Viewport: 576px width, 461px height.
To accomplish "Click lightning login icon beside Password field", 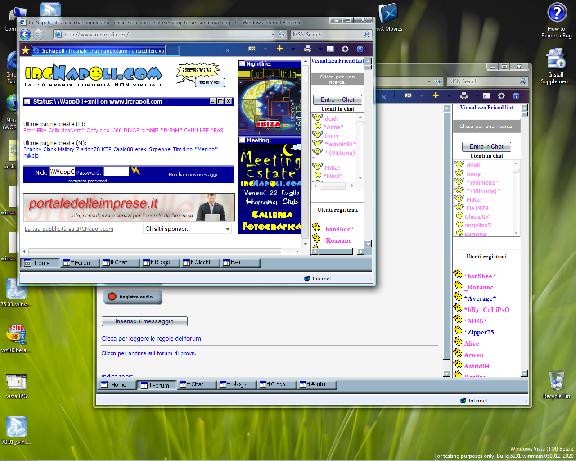I will 135,170.
